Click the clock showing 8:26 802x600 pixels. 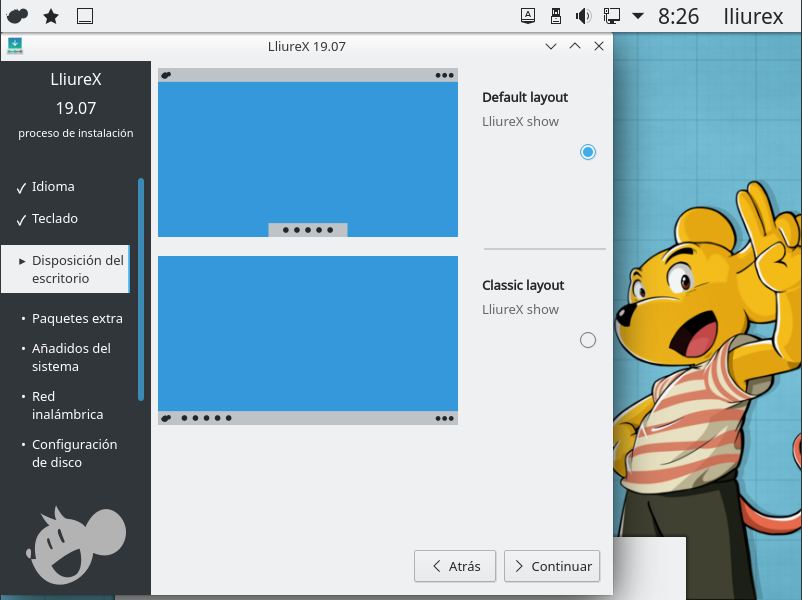[679, 16]
